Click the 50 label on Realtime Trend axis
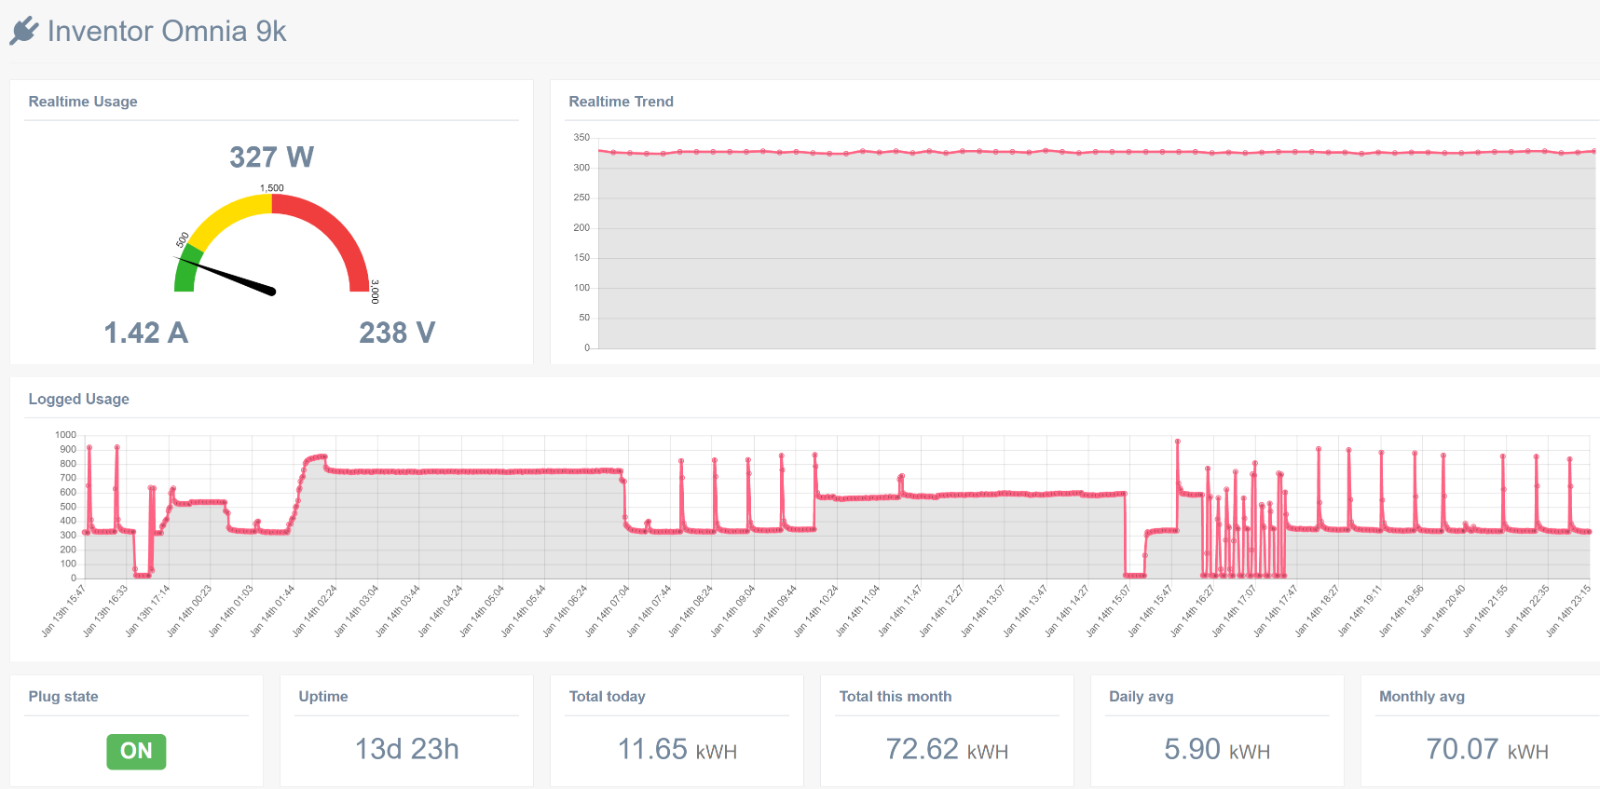Viewport: 1600px width, 789px height. click(x=585, y=317)
